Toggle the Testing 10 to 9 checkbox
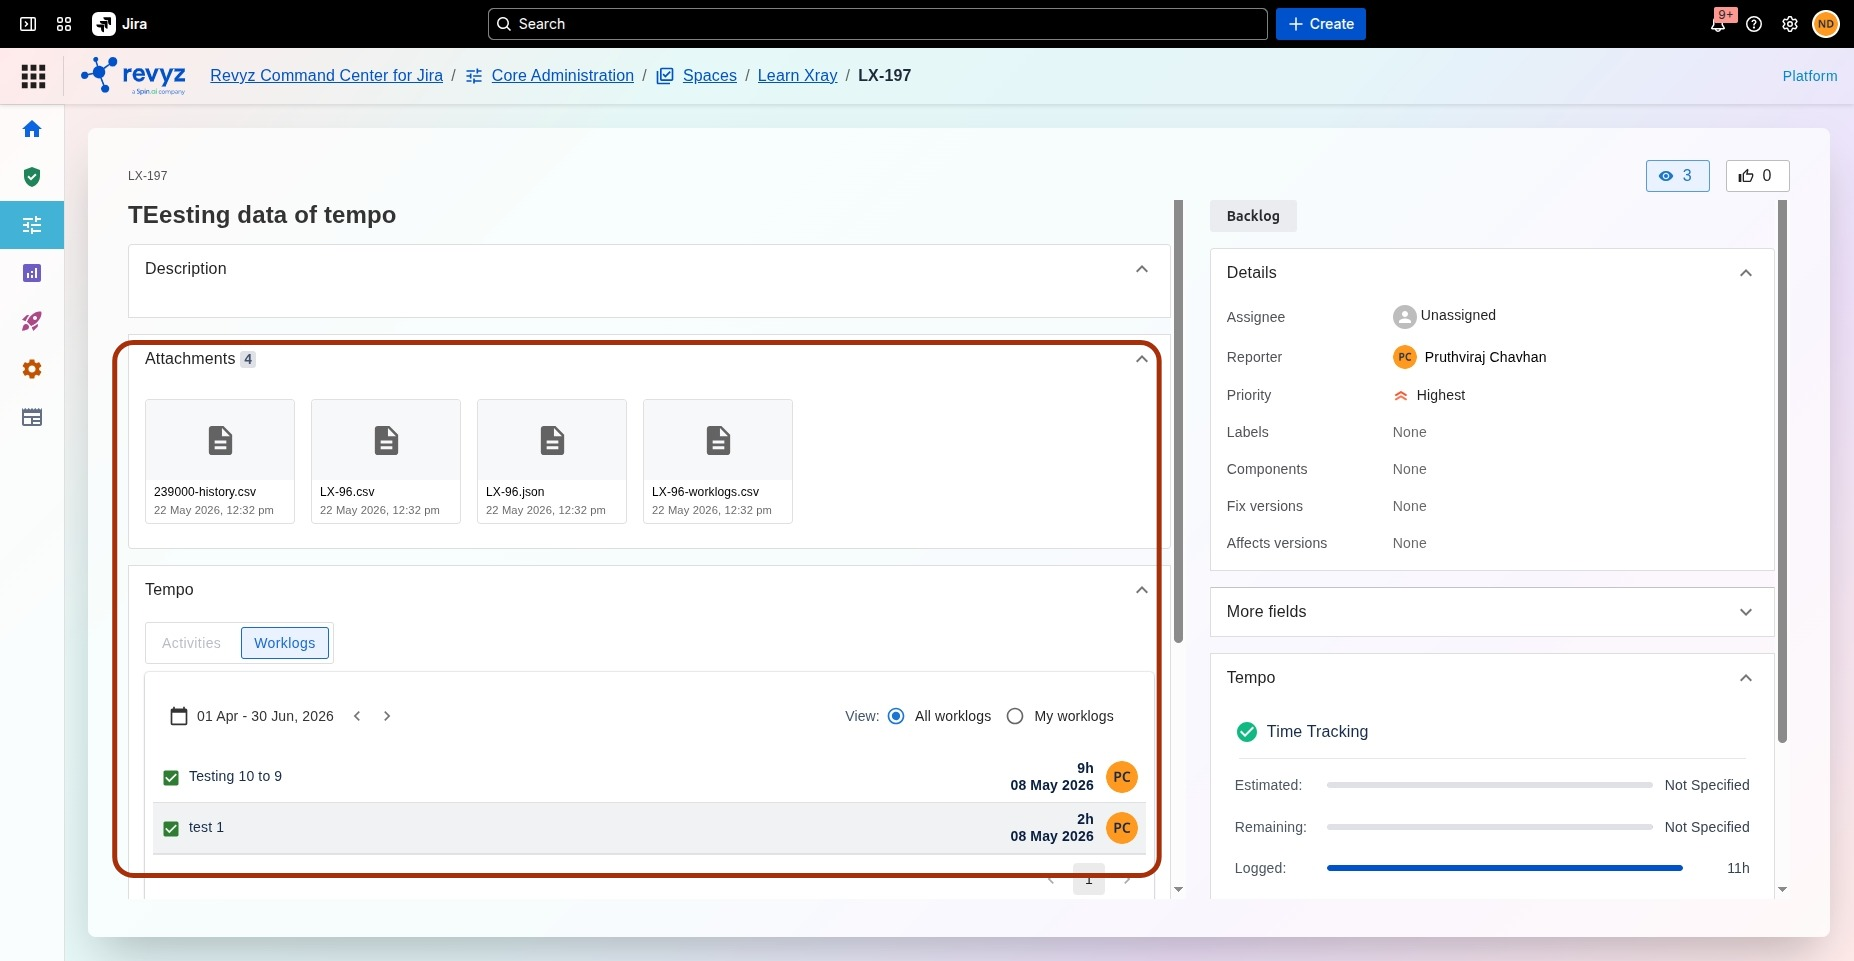 [171, 777]
